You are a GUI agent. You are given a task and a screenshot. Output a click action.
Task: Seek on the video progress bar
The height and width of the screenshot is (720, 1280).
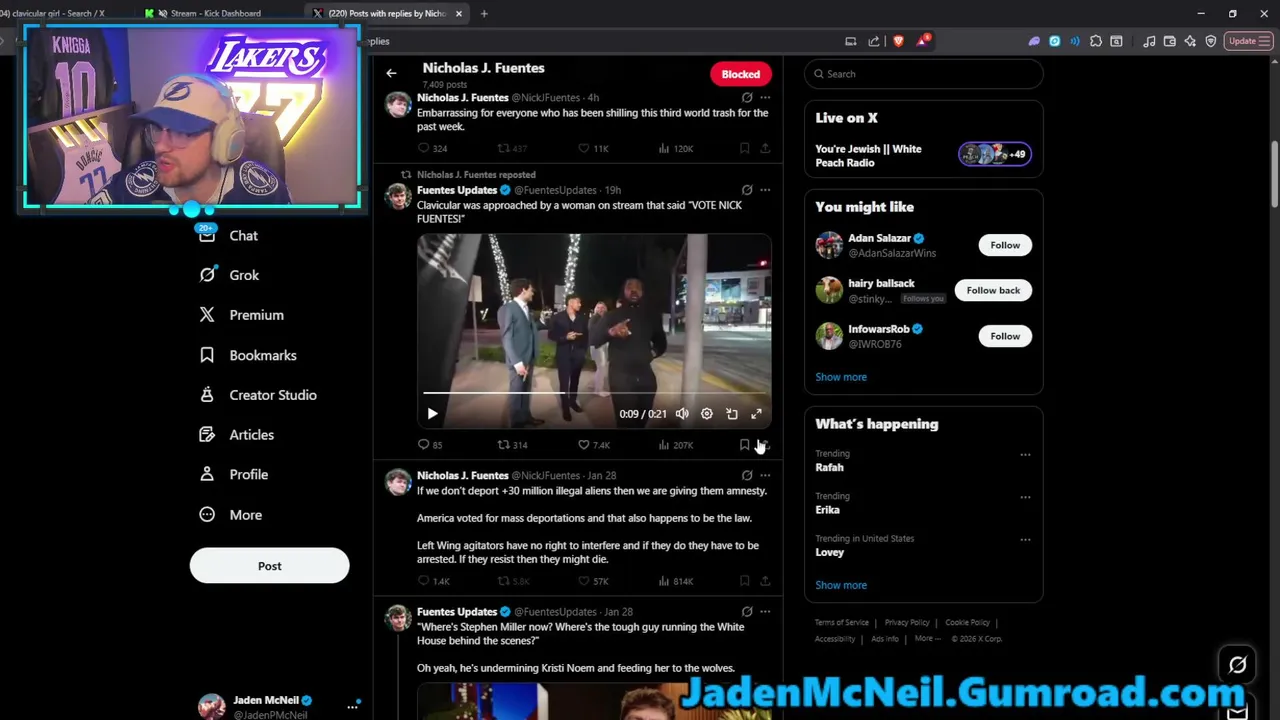(x=594, y=393)
